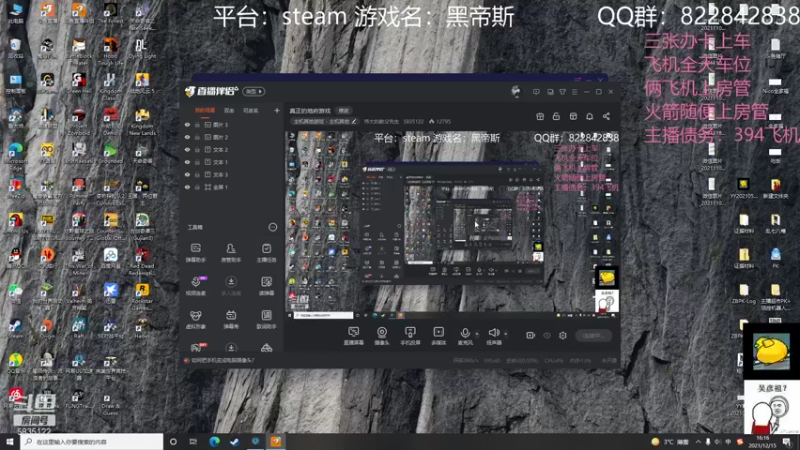Open the 弹幕助手 tool in the toolbox
Image resolution: width=800 pixels, height=450 pixels.
click(x=195, y=253)
